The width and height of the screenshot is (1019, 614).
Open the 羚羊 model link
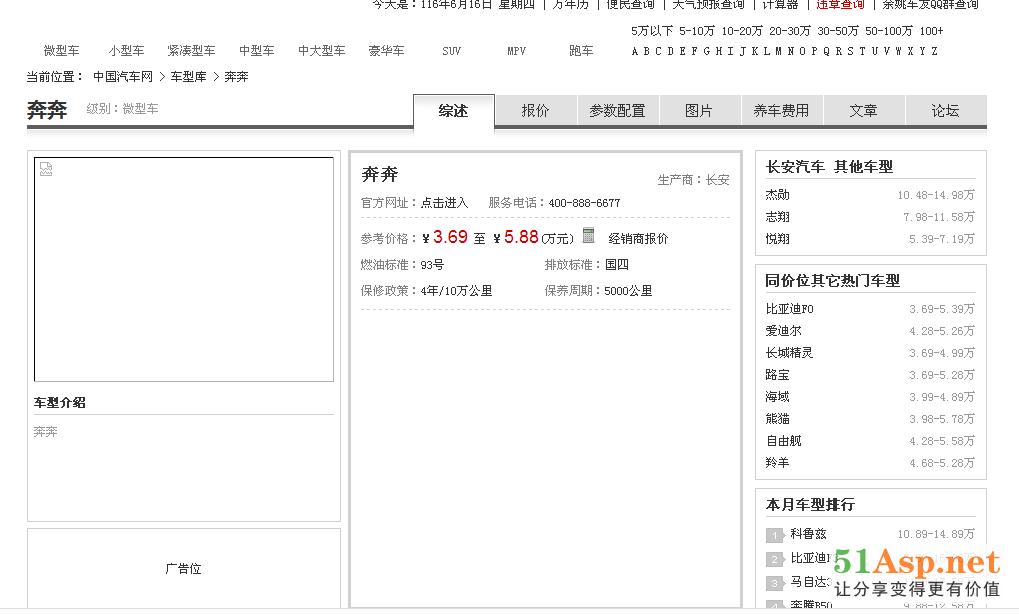[777, 463]
